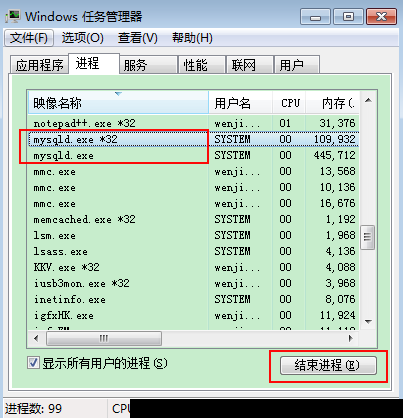The height and width of the screenshot is (418, 403).
Task: Open the 选项(O) menu
Action: [x=82, y=38]
